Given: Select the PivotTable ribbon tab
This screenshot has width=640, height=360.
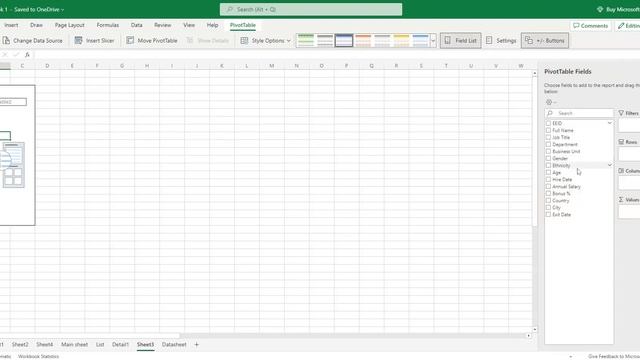Looking at the screenshot, I should (243, 25).
